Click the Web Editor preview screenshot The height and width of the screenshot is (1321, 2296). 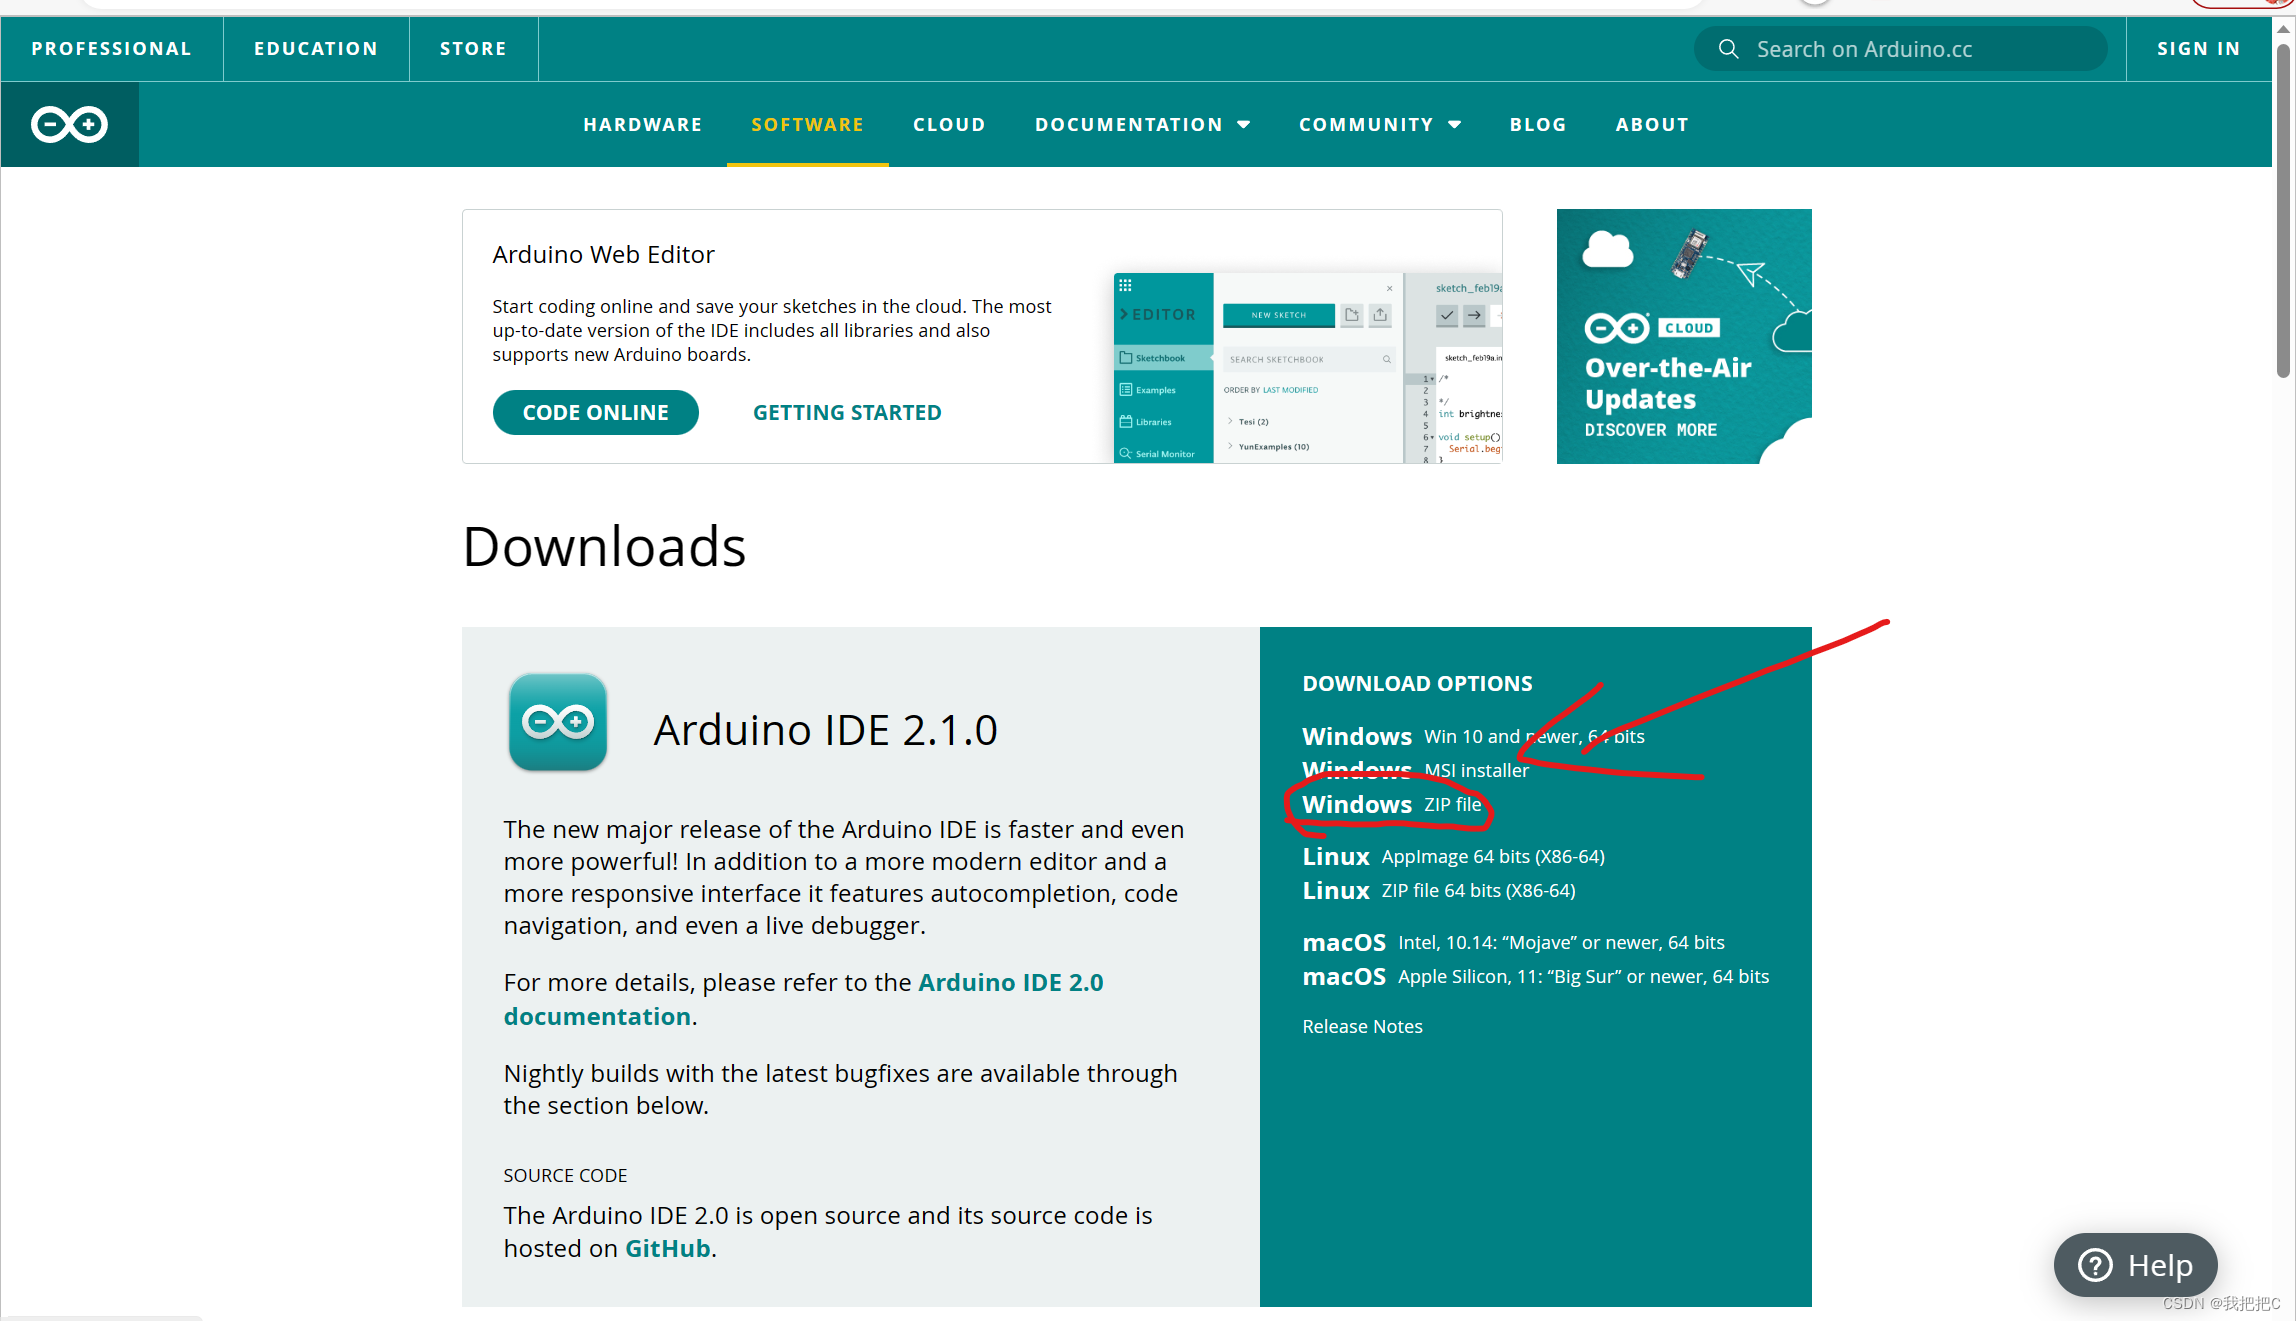[1308, 367]
